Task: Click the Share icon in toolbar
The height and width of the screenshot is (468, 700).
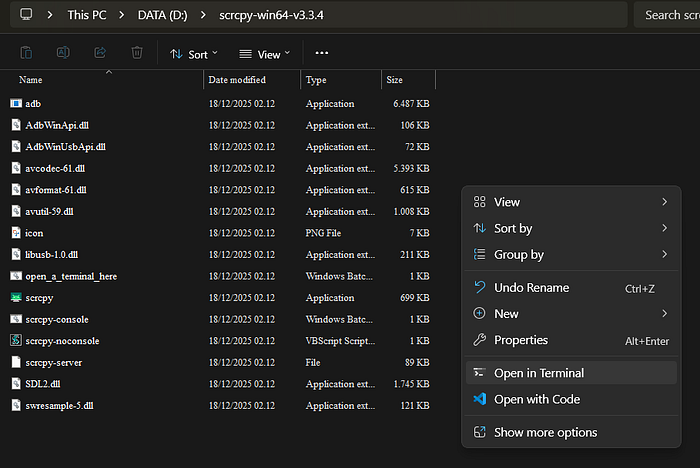Action: point(100,53)
